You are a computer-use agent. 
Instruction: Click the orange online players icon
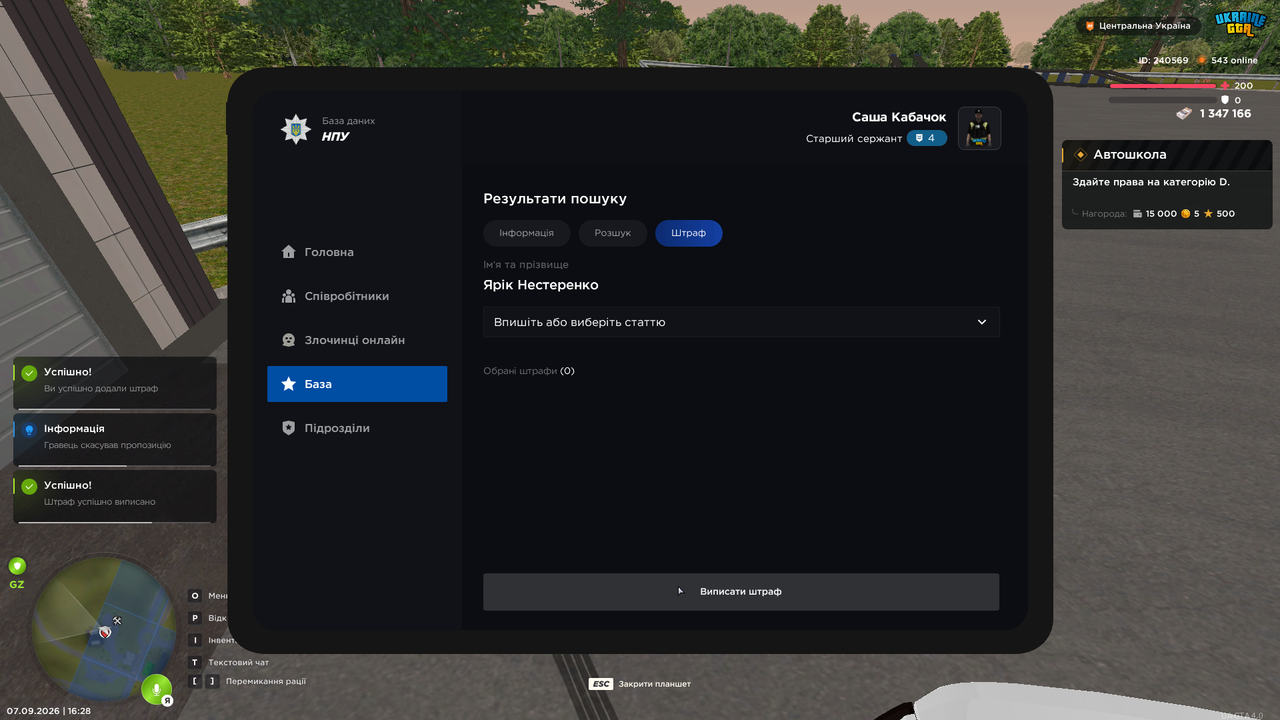1202,60
